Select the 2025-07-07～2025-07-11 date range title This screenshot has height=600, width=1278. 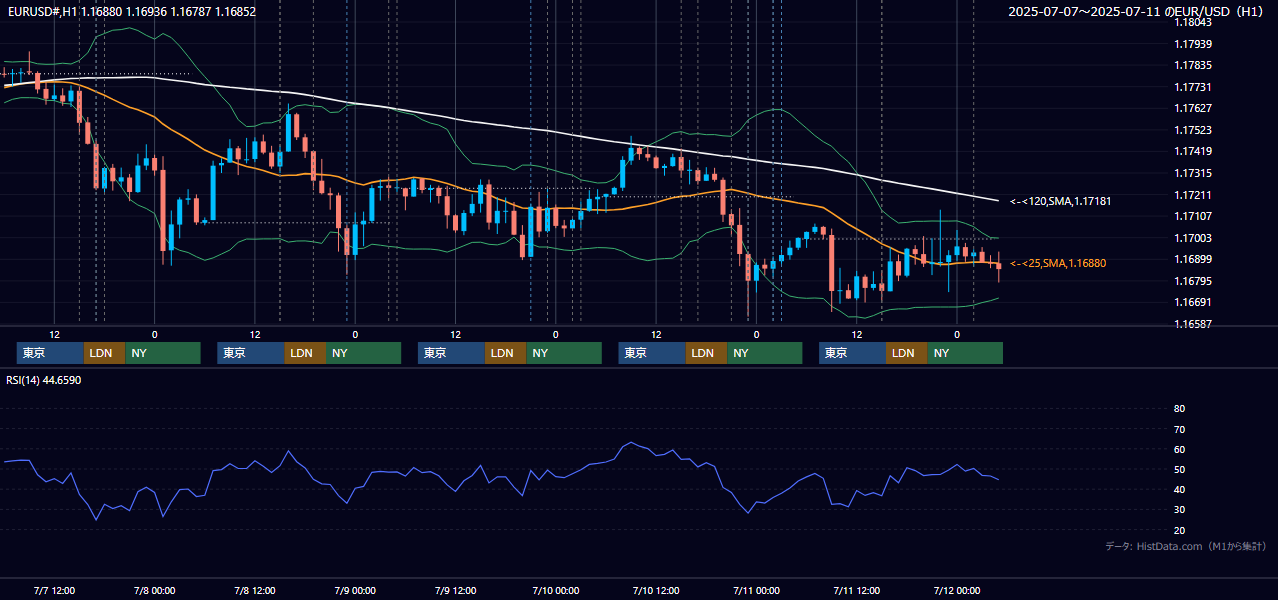coord(1137,12)
